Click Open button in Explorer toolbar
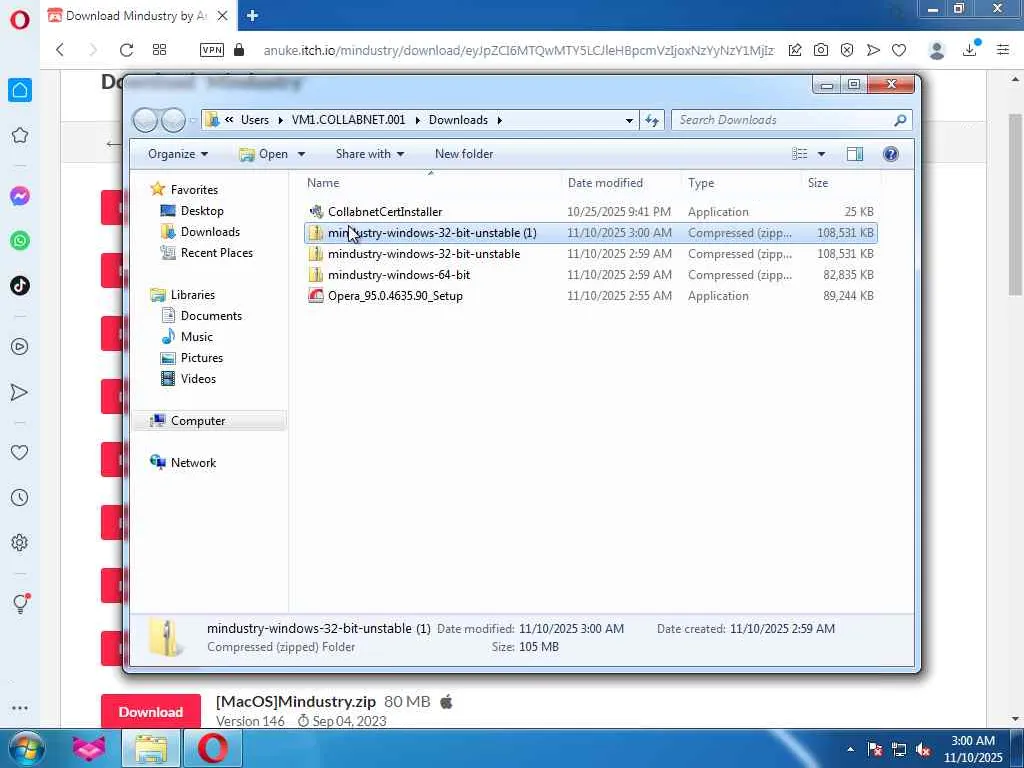Screen dimensions: 1024x768 pyautogui.click(x=264, y=154)
